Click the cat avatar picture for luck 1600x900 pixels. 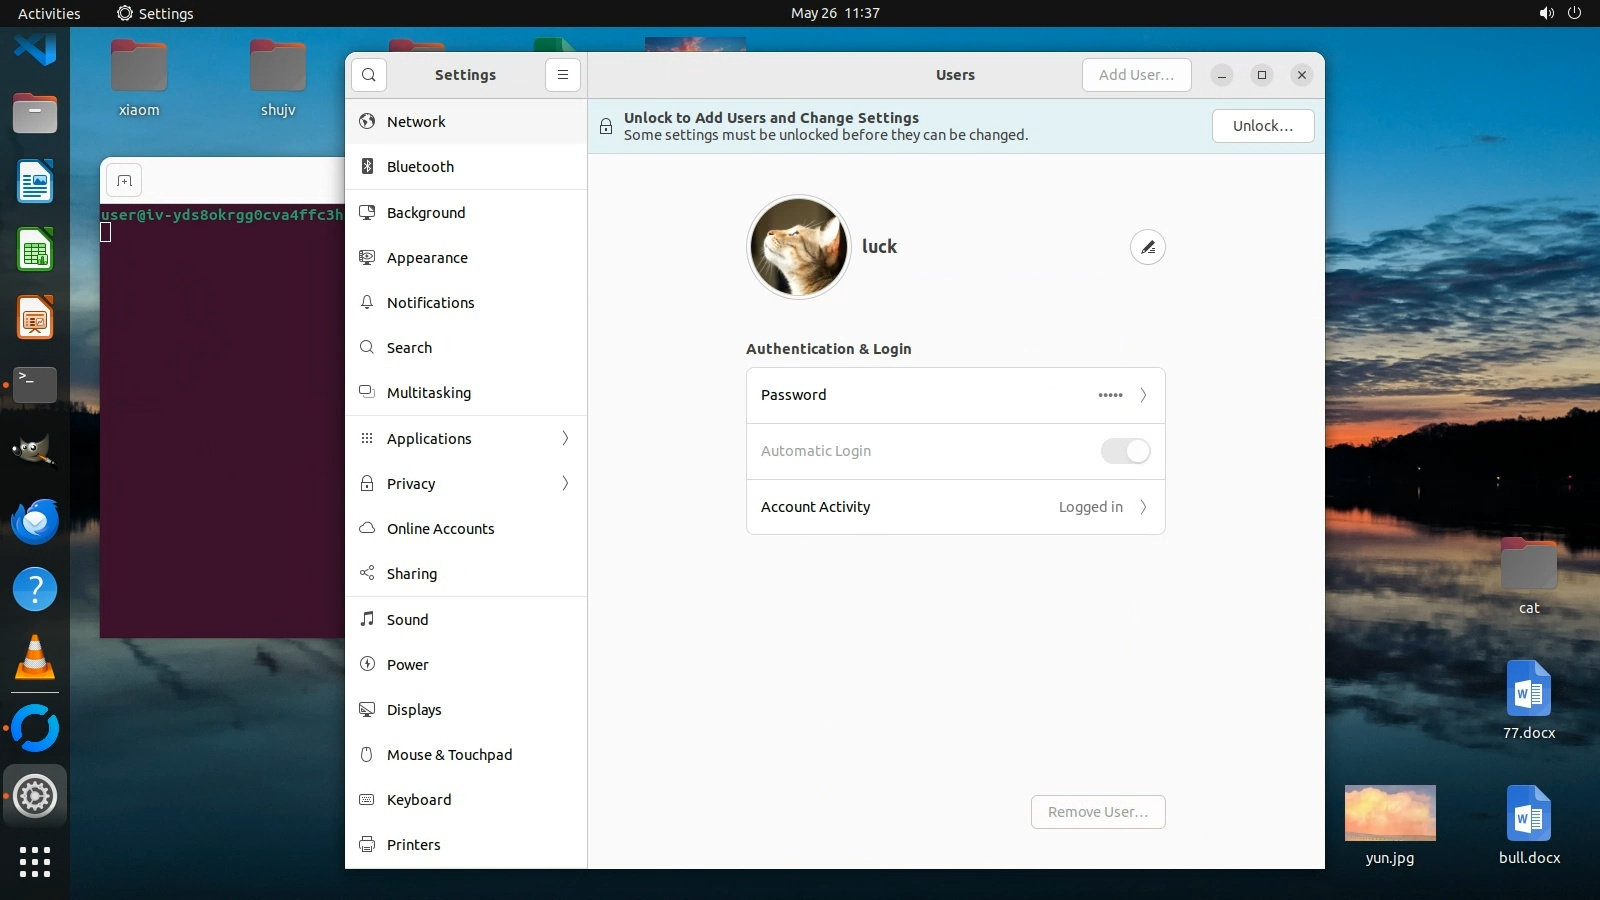coord(799,247)
